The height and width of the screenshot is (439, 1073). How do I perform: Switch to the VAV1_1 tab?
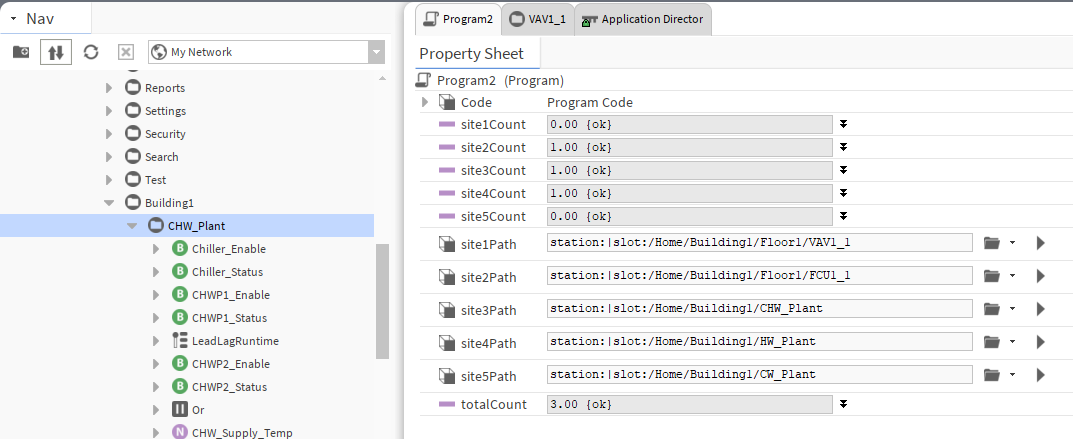tap(538, 18)
